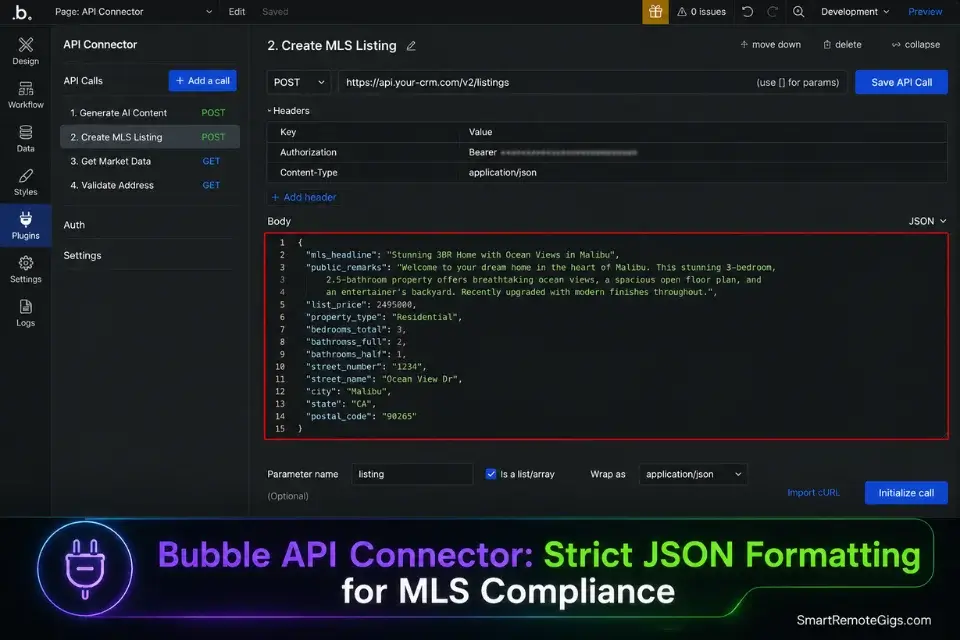This screenshot has height=640, width=960.
Task: Select the 1. Generate AI Content call
Action: tap(150, 113)
